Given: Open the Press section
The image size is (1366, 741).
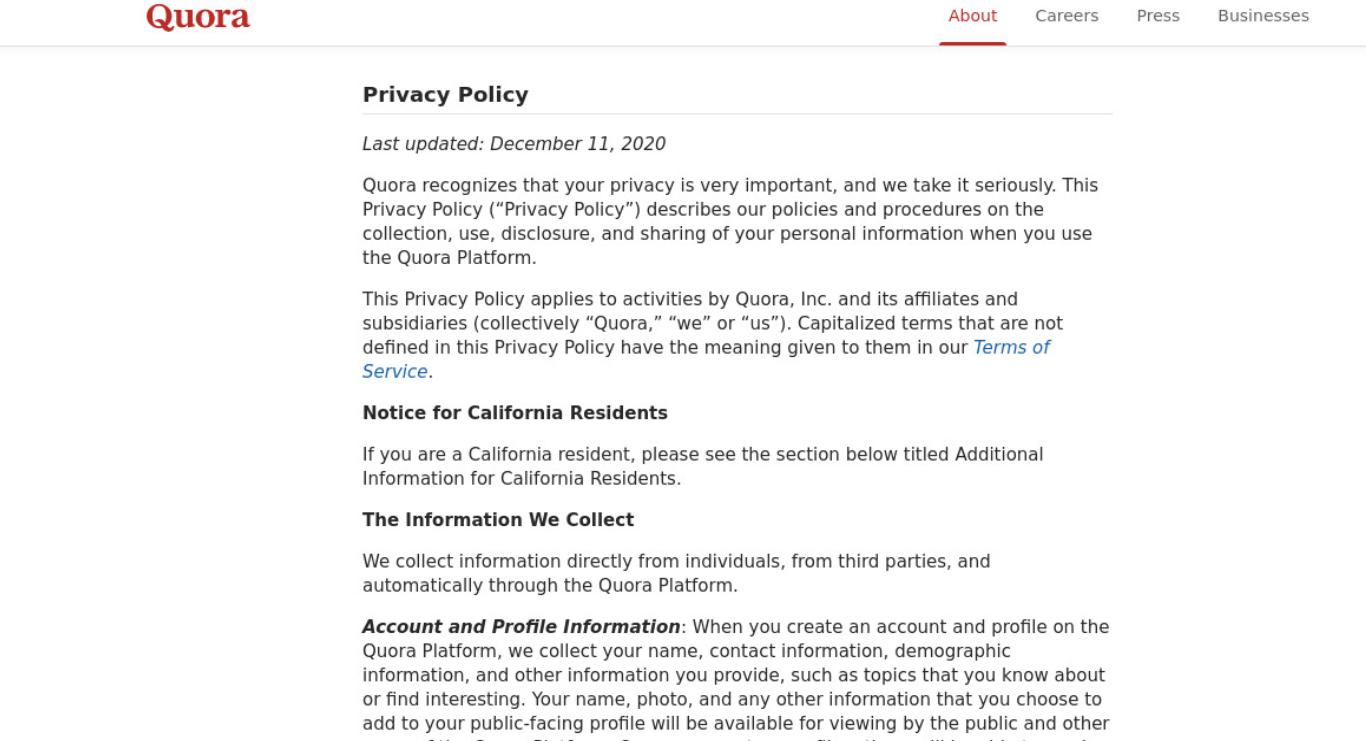Looking at the screenshot, I should (1158, 16).
